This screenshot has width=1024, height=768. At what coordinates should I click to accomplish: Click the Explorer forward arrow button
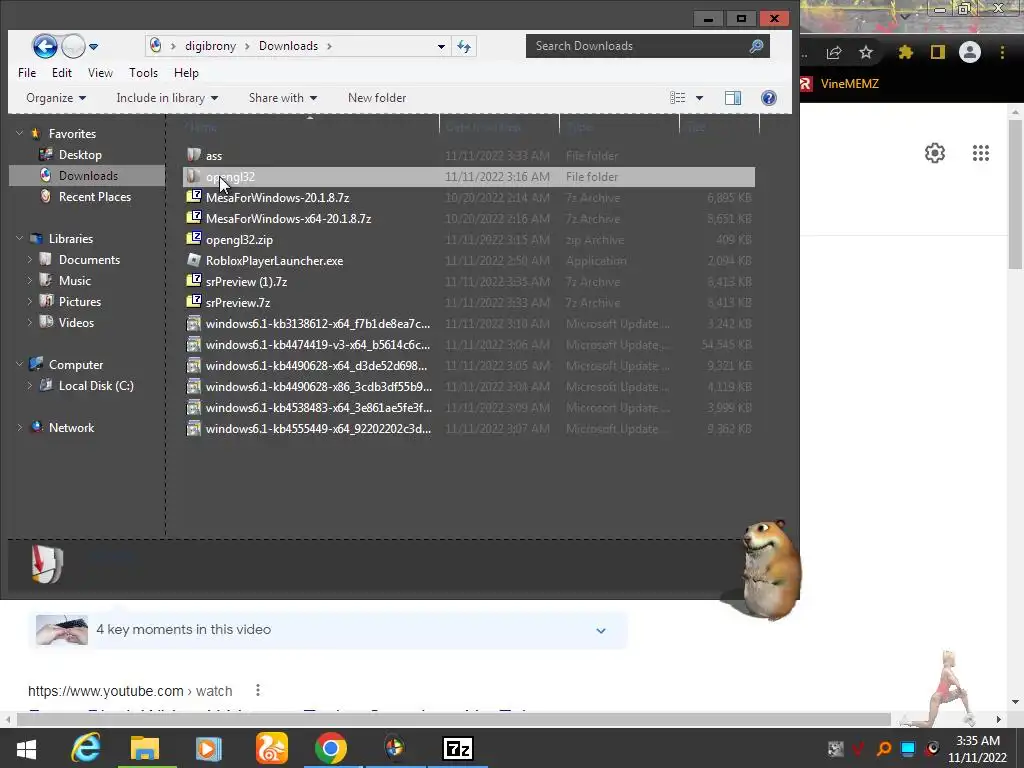(73, 46)
